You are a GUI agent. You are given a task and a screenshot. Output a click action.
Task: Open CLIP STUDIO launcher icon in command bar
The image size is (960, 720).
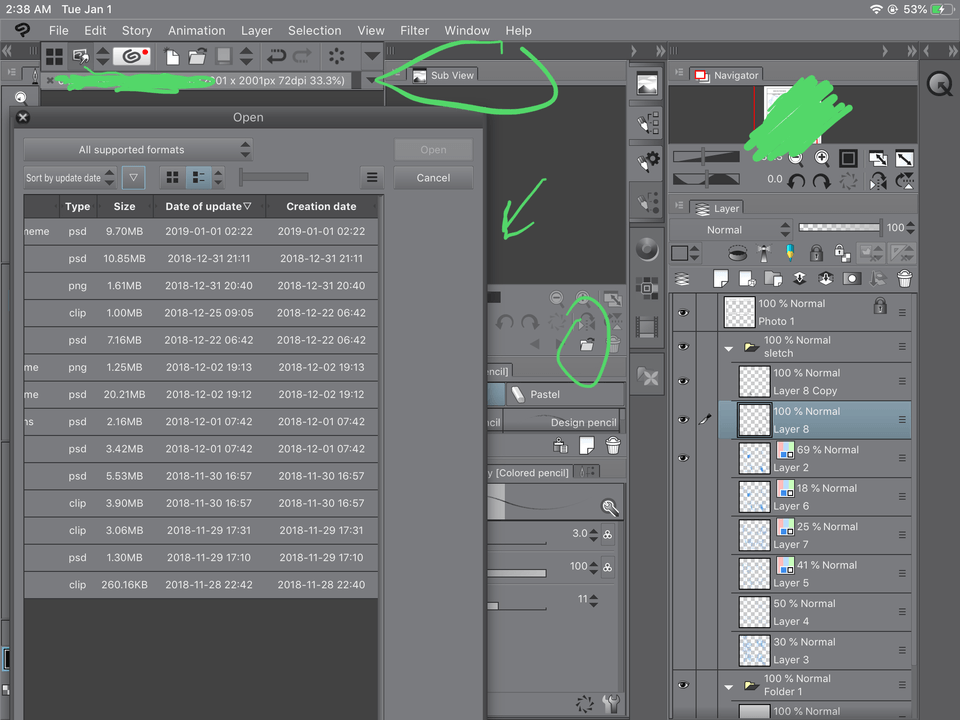coord(131,56)
